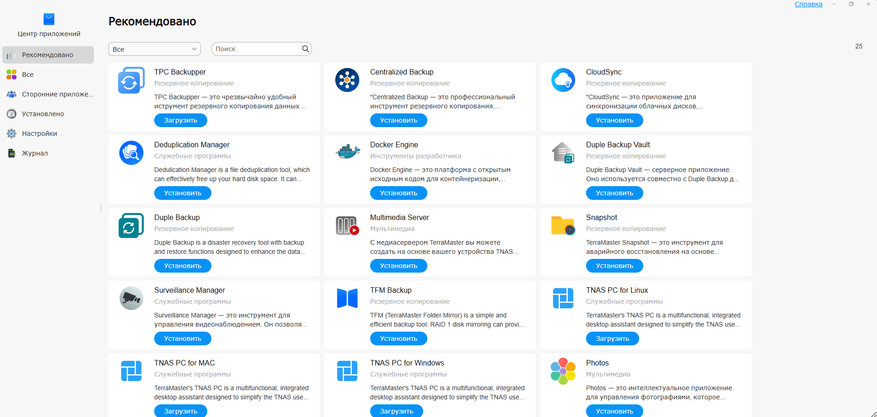Screen dimensions: 877x417
Task: Click the Snapshot folder icon
Action: (x=563, y=225)
